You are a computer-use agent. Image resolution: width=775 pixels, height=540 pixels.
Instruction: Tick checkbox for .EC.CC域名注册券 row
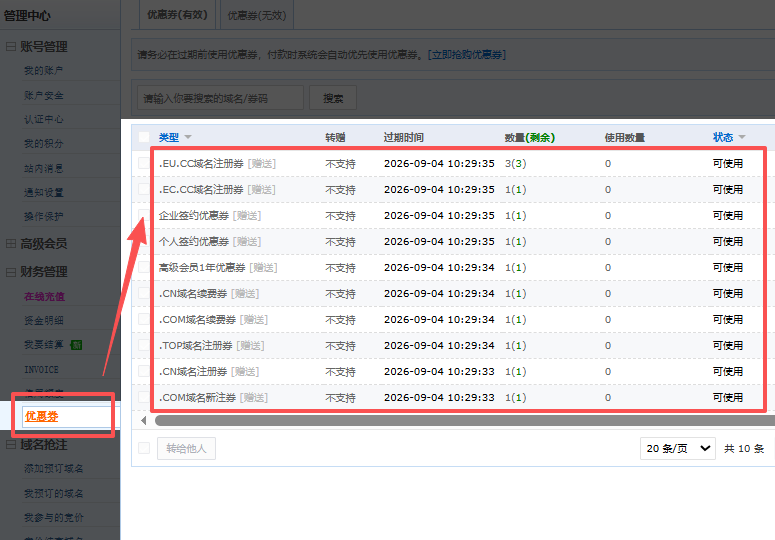144,190
